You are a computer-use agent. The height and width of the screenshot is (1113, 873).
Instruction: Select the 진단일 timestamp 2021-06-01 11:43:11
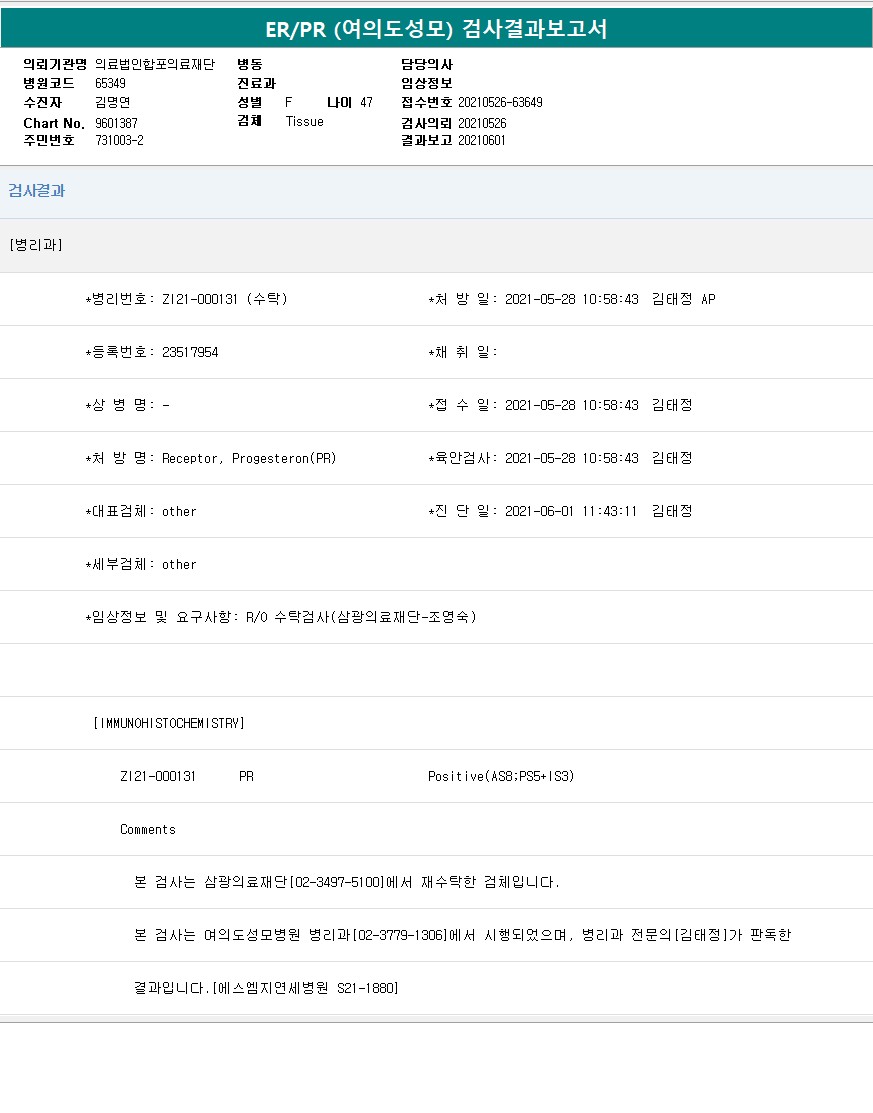coord(571,511)
